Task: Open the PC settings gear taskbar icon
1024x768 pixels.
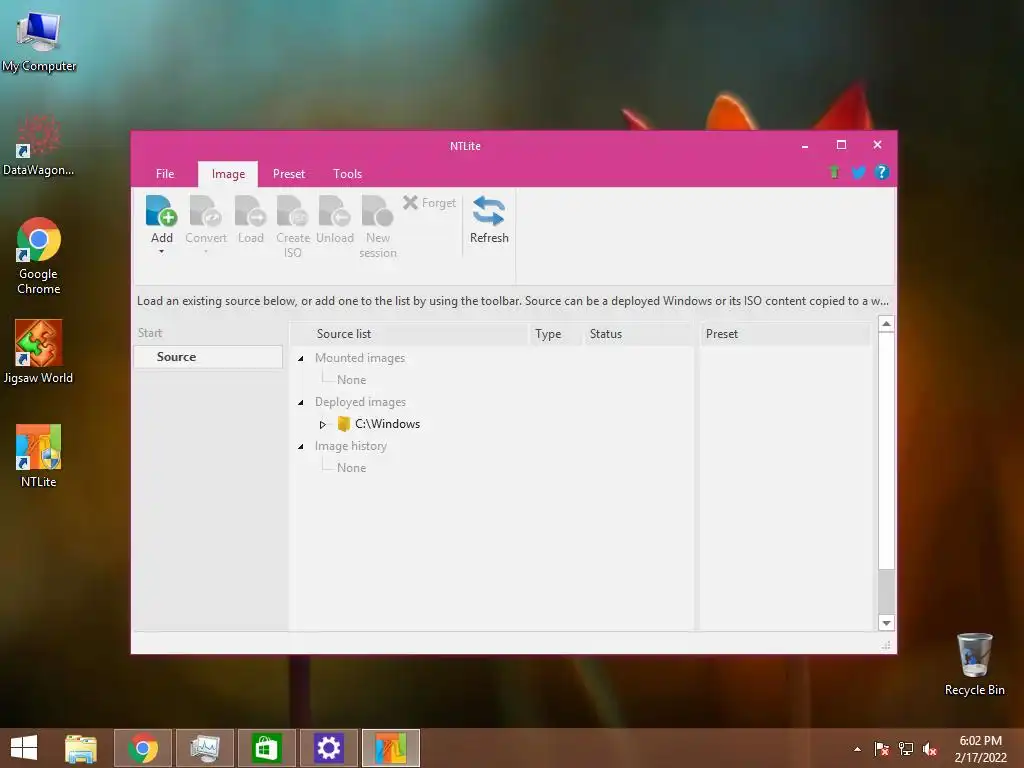Action: (x=328, y=748)
